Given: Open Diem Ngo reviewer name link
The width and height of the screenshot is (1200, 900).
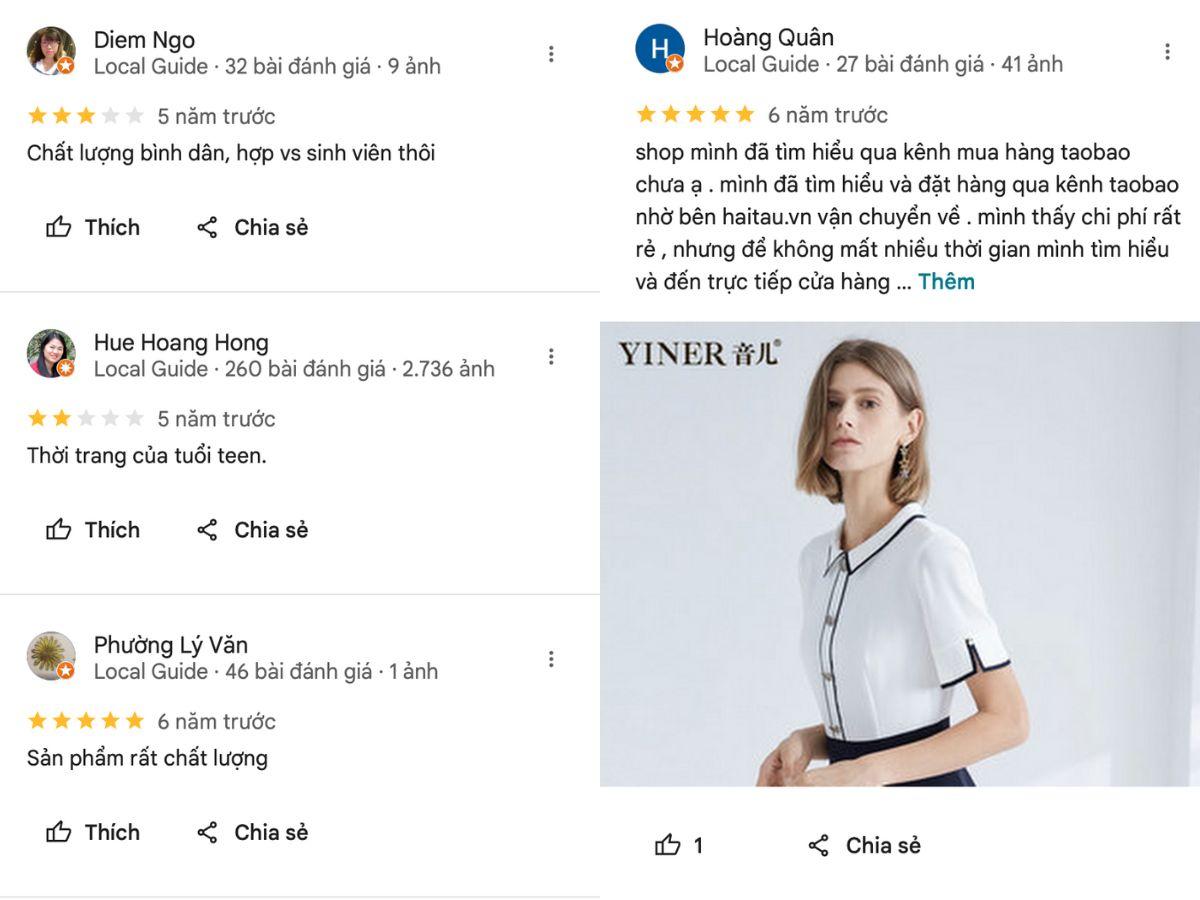Looking at the screenshot, I should [x=144, y=40].
